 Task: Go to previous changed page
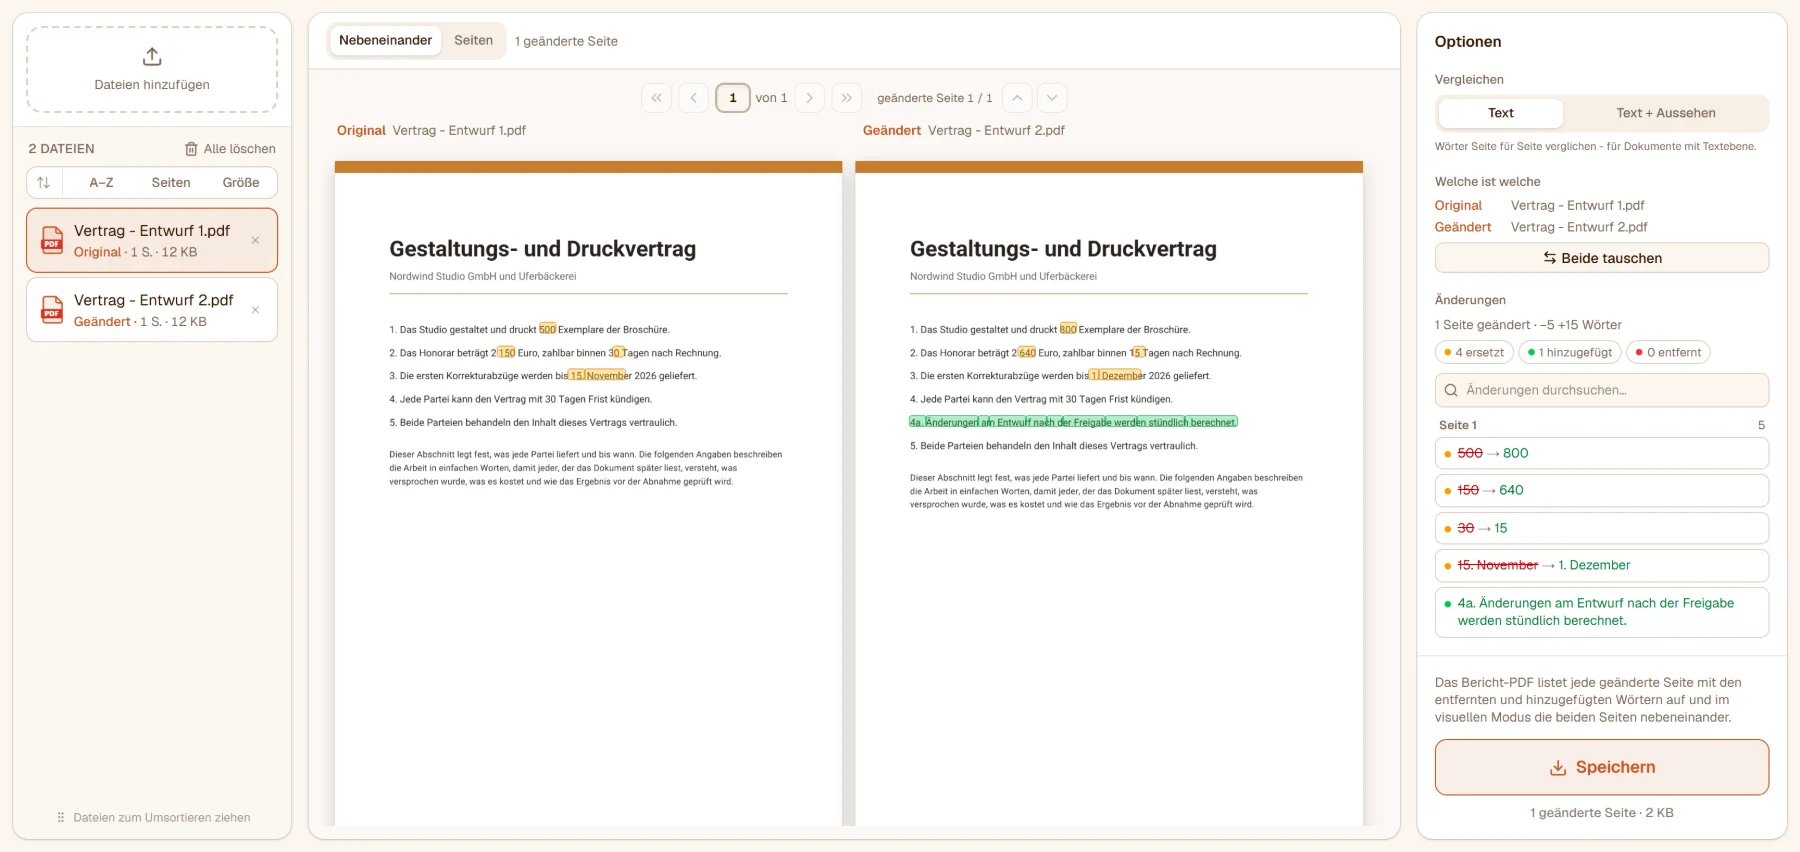(x=1016, y=98)
